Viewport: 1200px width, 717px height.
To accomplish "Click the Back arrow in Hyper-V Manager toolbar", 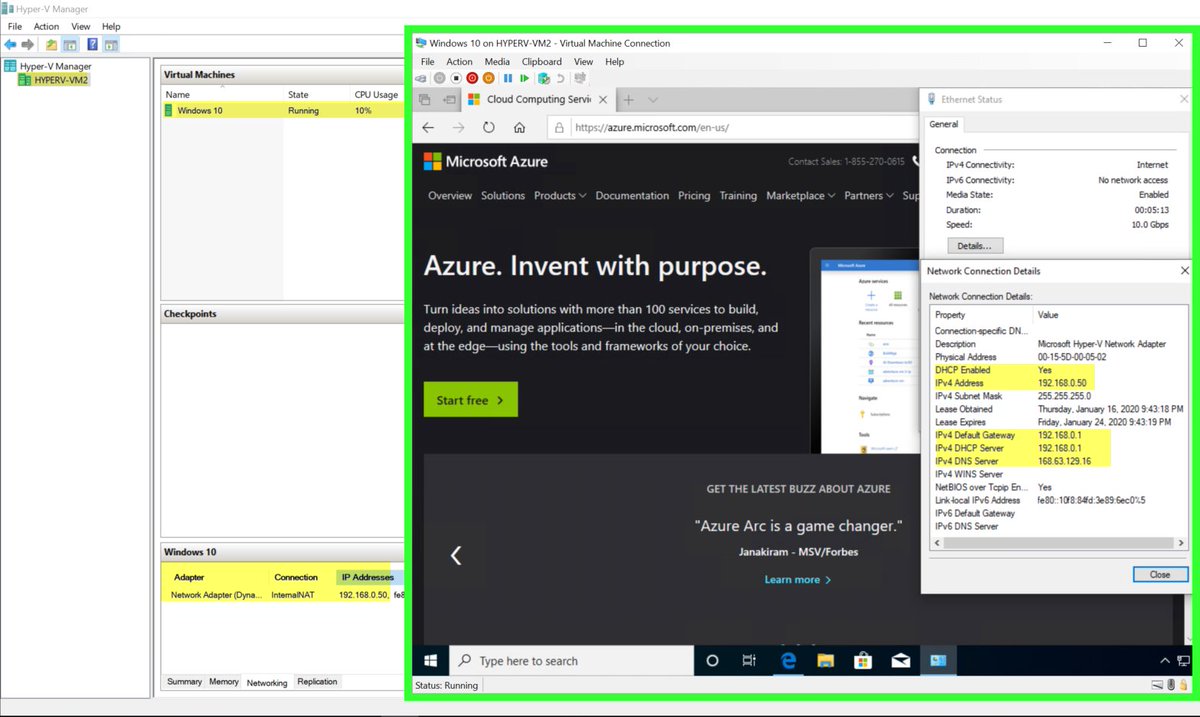I will click(10, 45).
